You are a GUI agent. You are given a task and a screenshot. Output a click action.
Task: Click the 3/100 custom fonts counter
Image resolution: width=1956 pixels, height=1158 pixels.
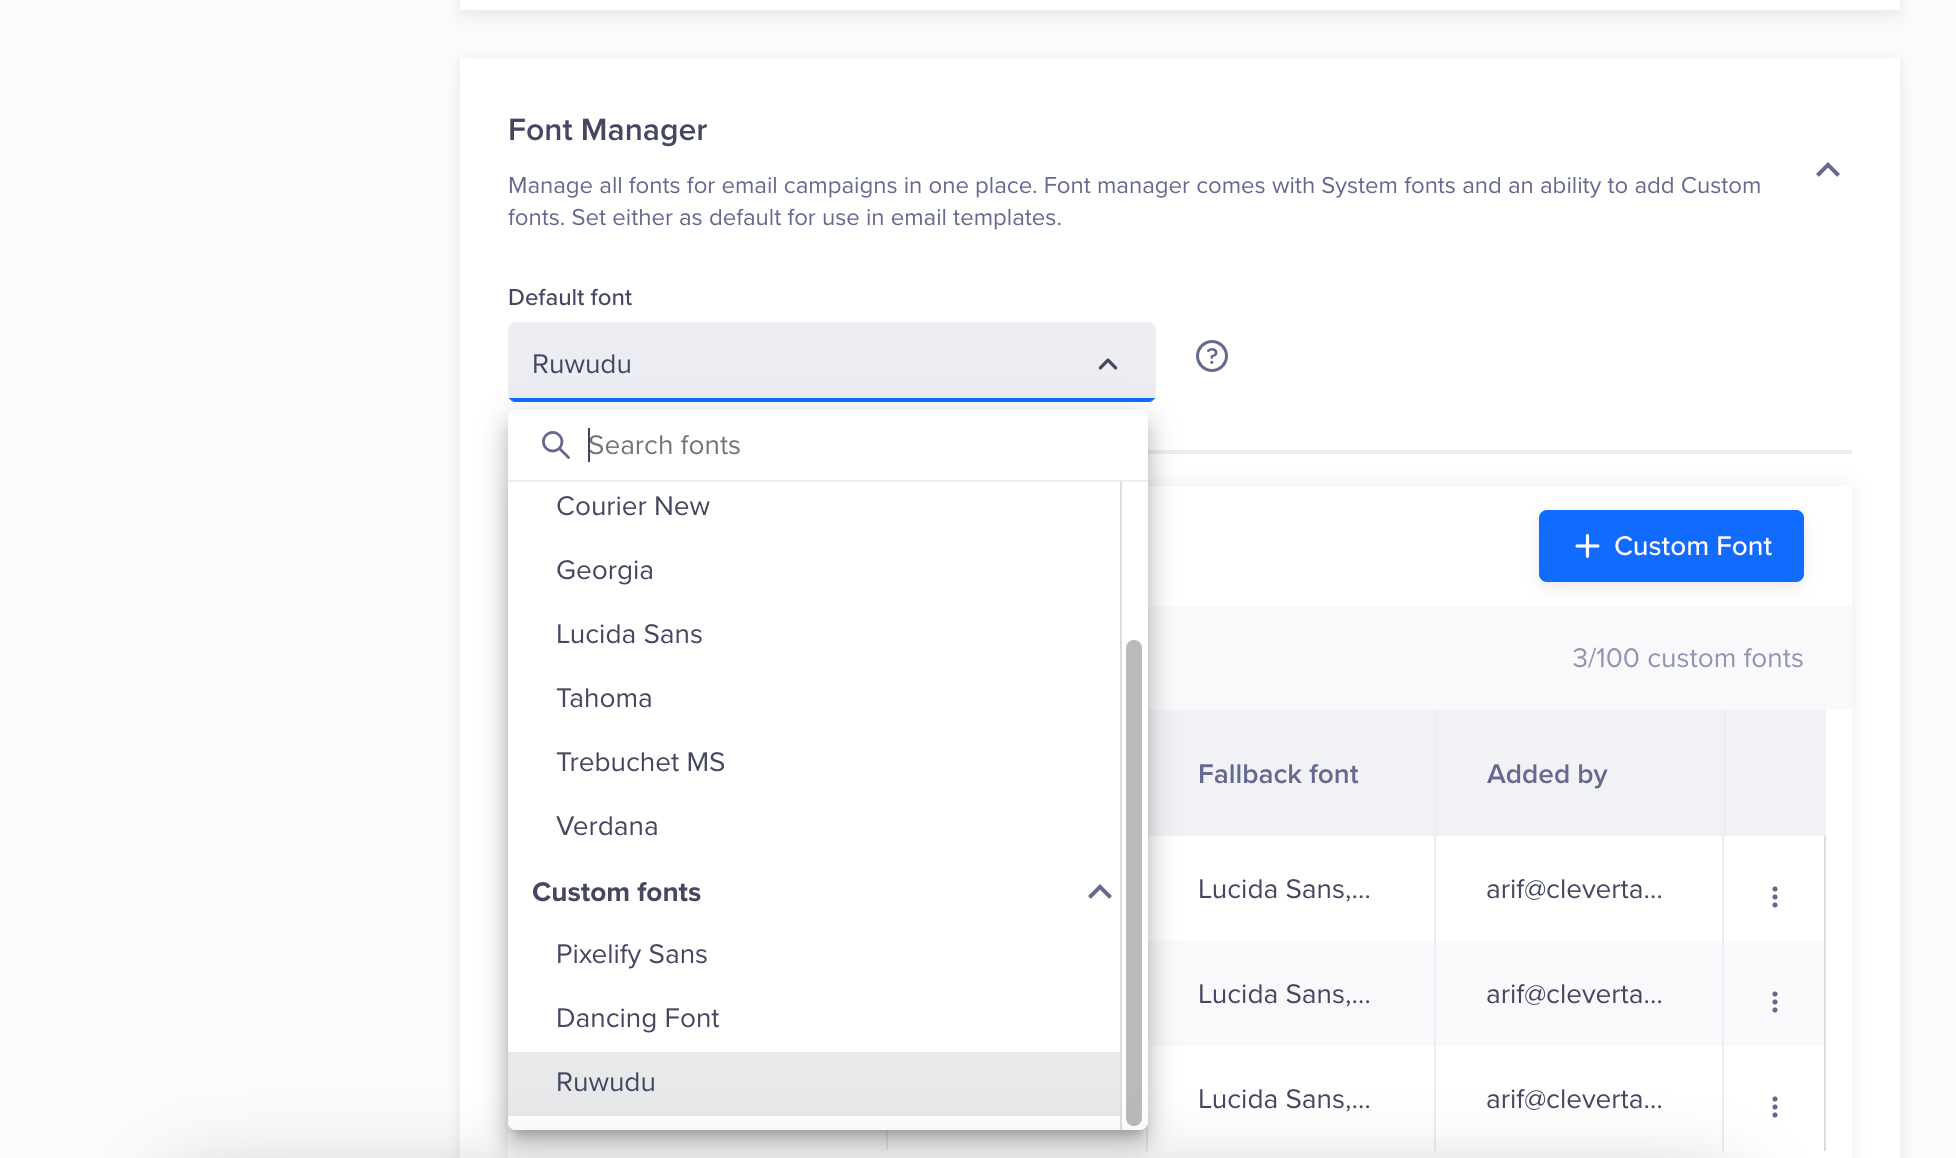tap(1687, 658)
